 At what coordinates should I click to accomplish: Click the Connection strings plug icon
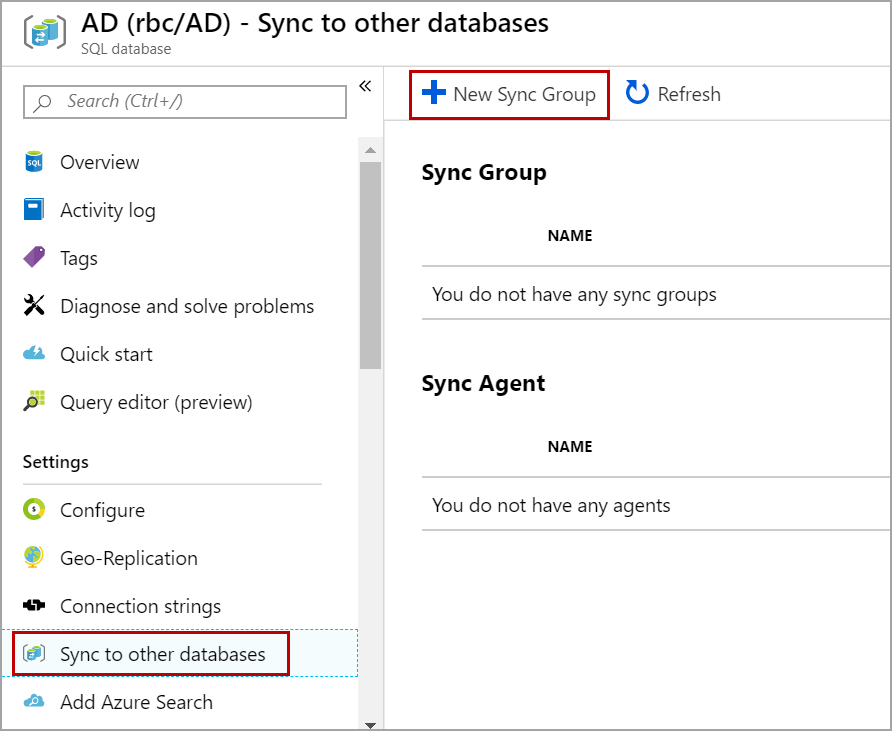(x=34, y=606)
